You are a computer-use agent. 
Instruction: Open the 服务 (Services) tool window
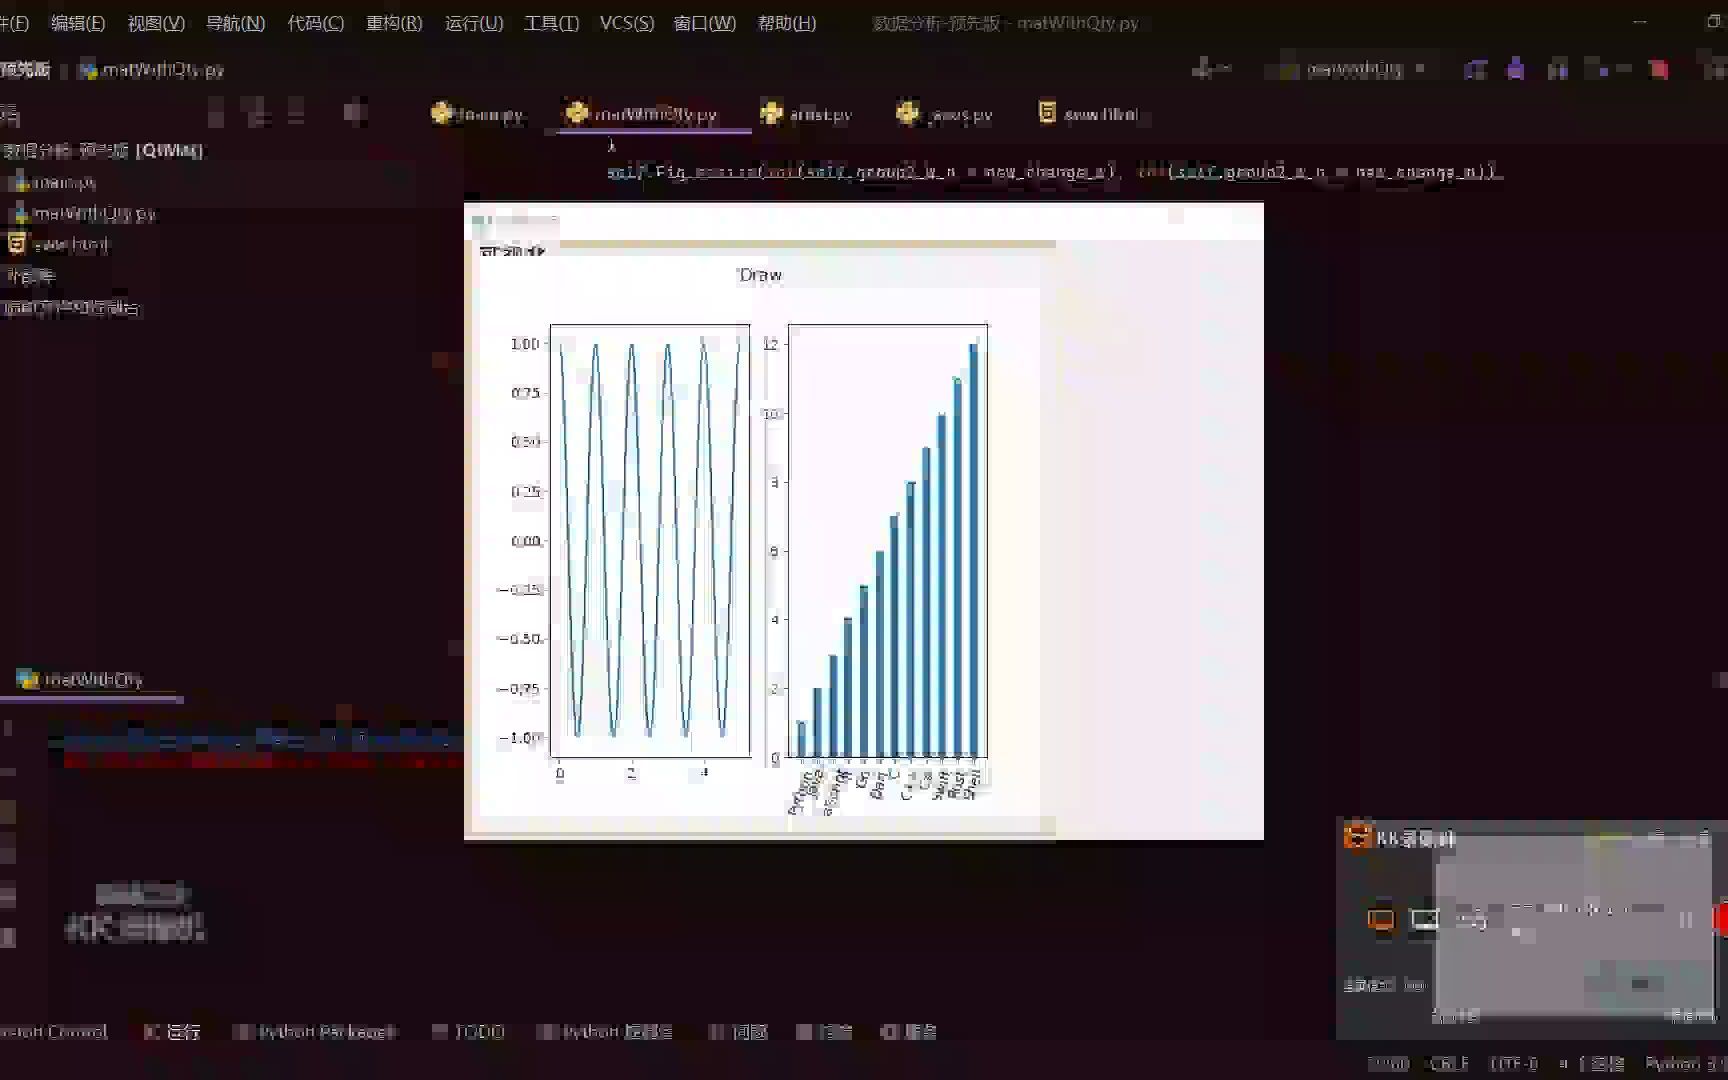(910, 1031)
